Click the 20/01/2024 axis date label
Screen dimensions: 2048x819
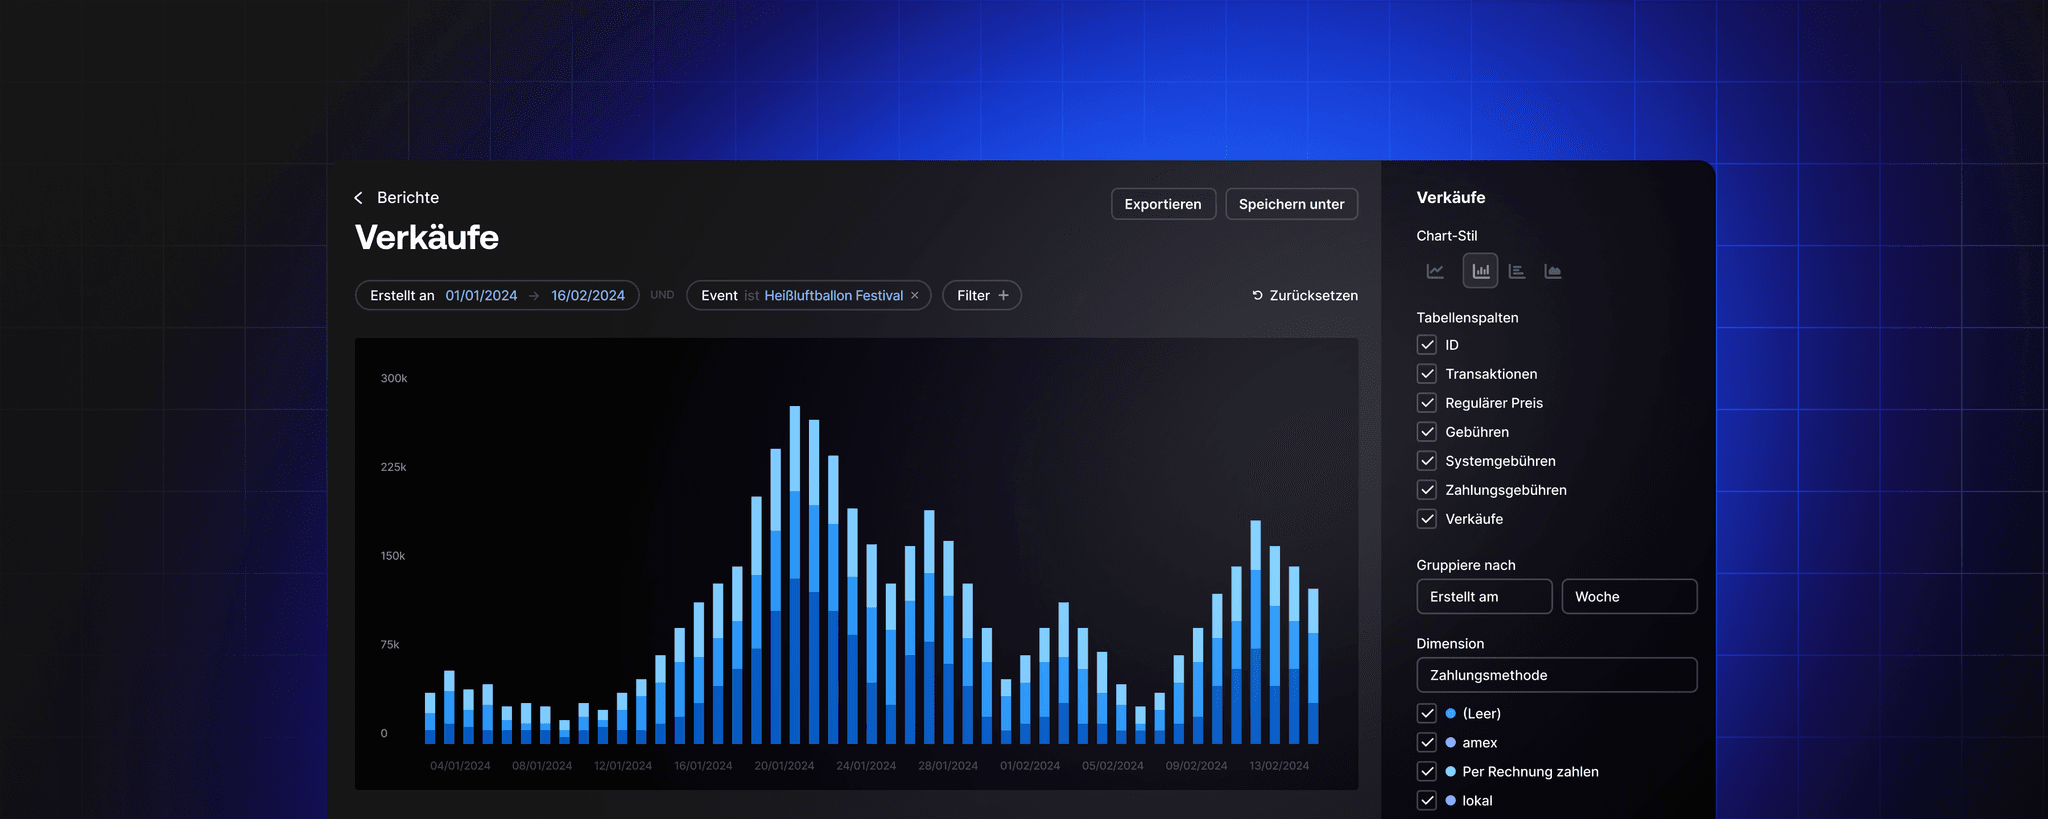pos(784,766)
